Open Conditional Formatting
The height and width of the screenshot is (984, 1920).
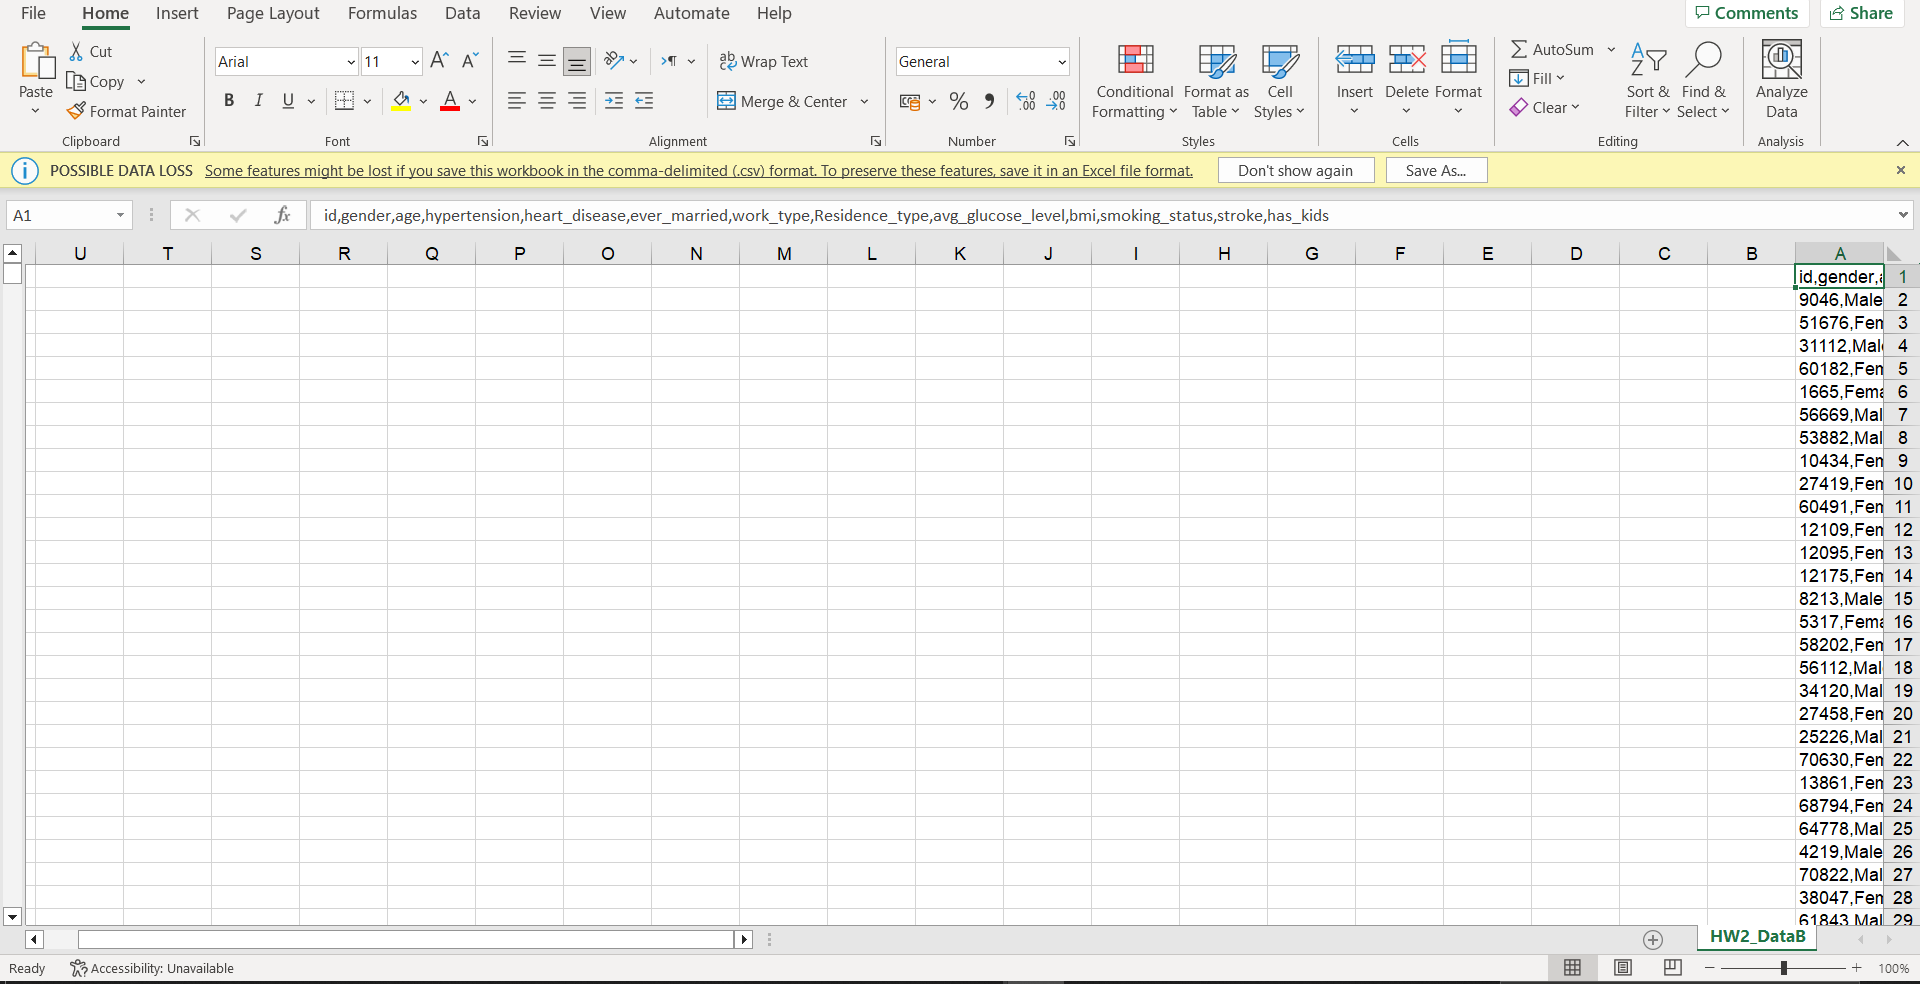click(x=1135, y=82)
